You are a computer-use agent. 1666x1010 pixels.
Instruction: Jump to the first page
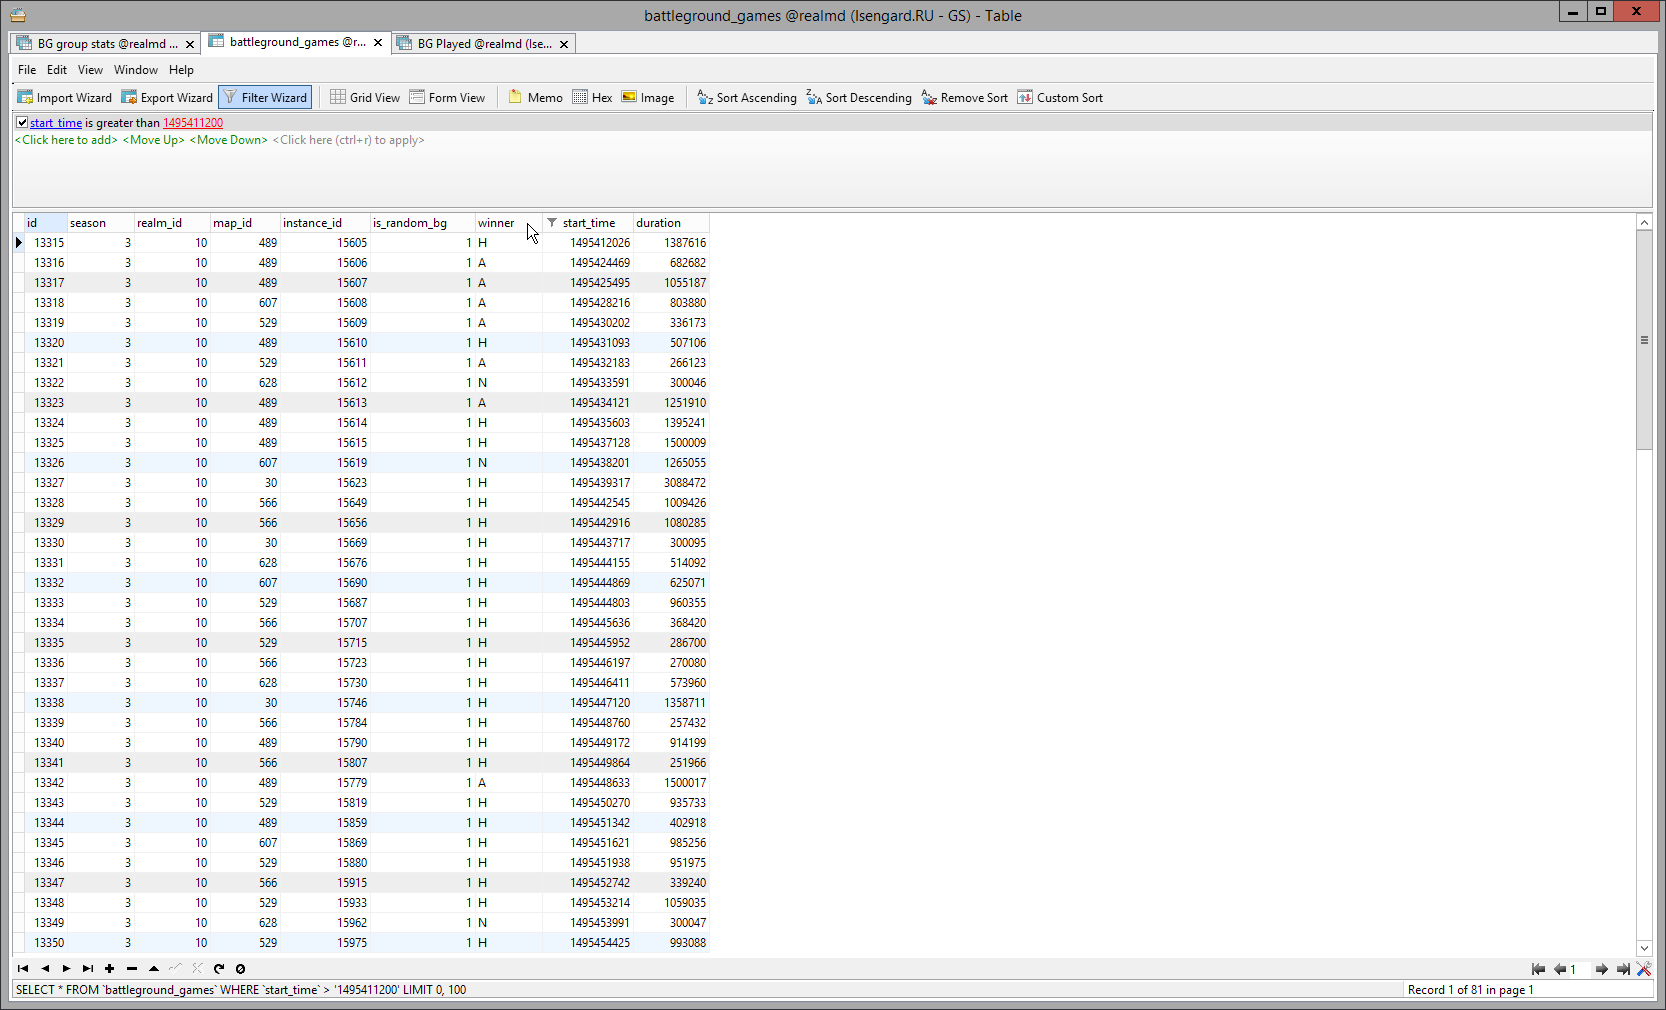point(1538,969)
